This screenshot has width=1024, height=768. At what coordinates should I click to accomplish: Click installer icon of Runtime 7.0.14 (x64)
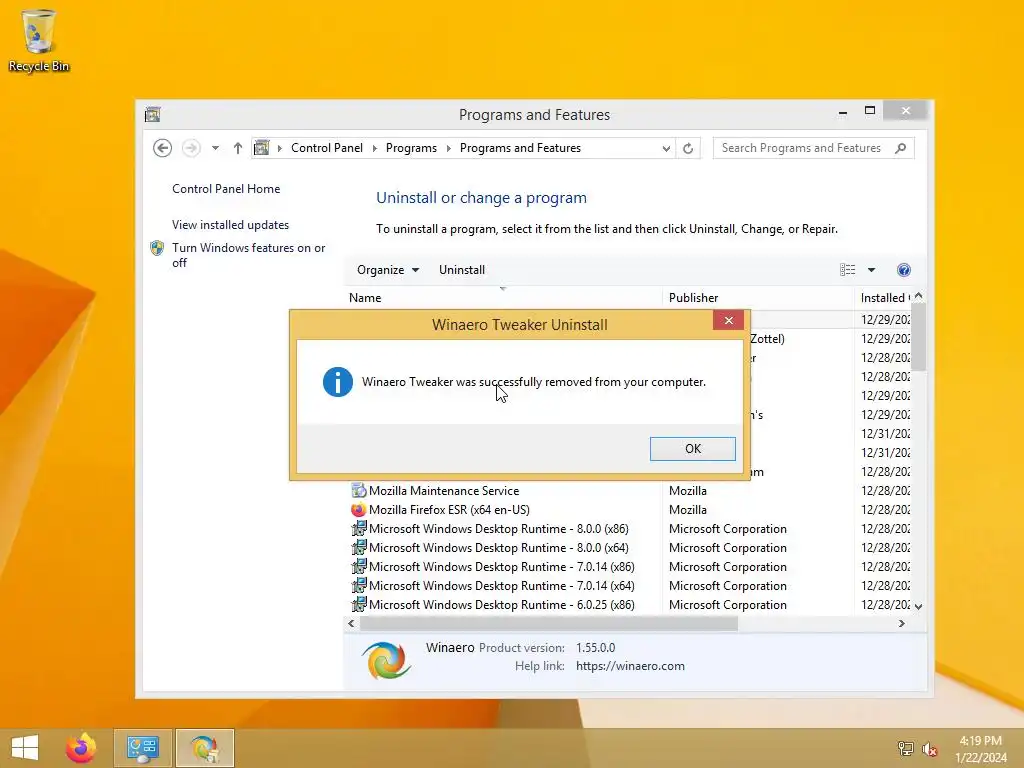[359, 585]
